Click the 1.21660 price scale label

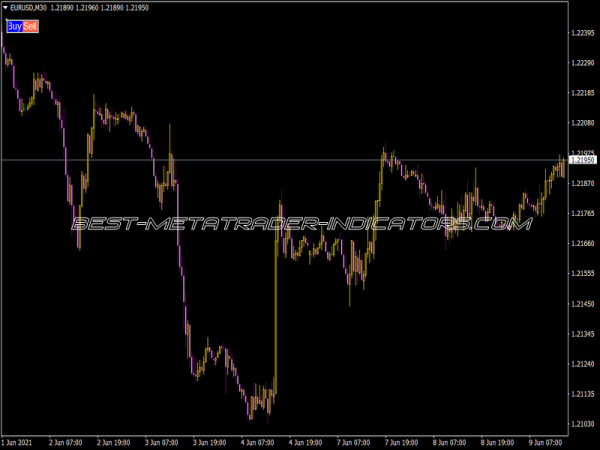(x=582, y=243)
